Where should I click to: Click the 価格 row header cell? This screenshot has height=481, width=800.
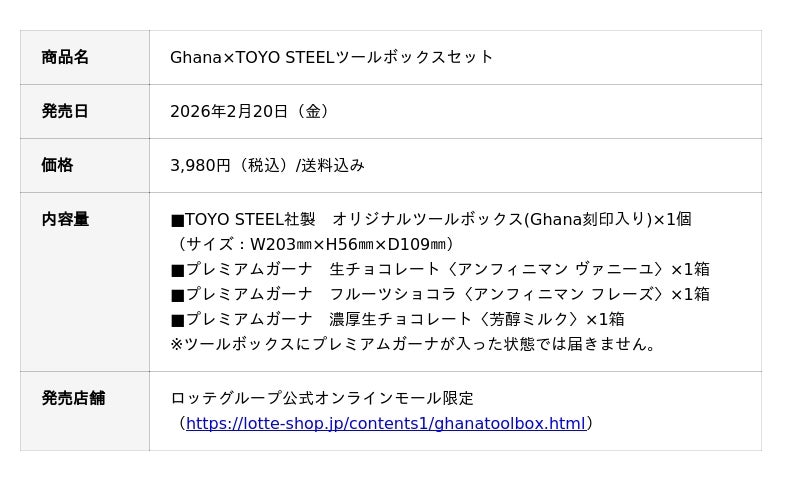point(57,165)
